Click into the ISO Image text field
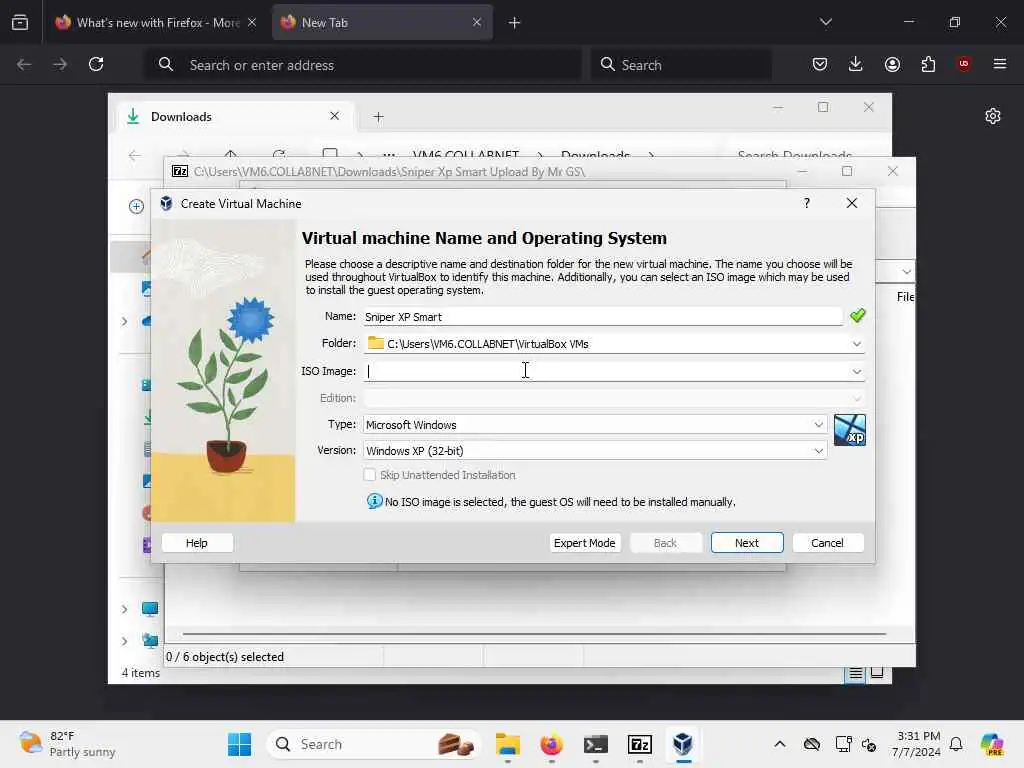 click(x=605, y=372)
